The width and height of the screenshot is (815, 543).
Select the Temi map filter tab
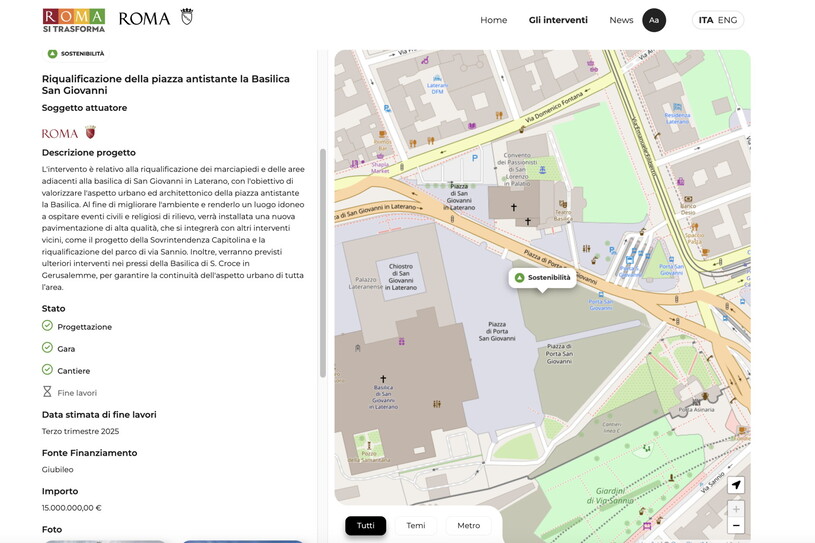coord(416,525)
